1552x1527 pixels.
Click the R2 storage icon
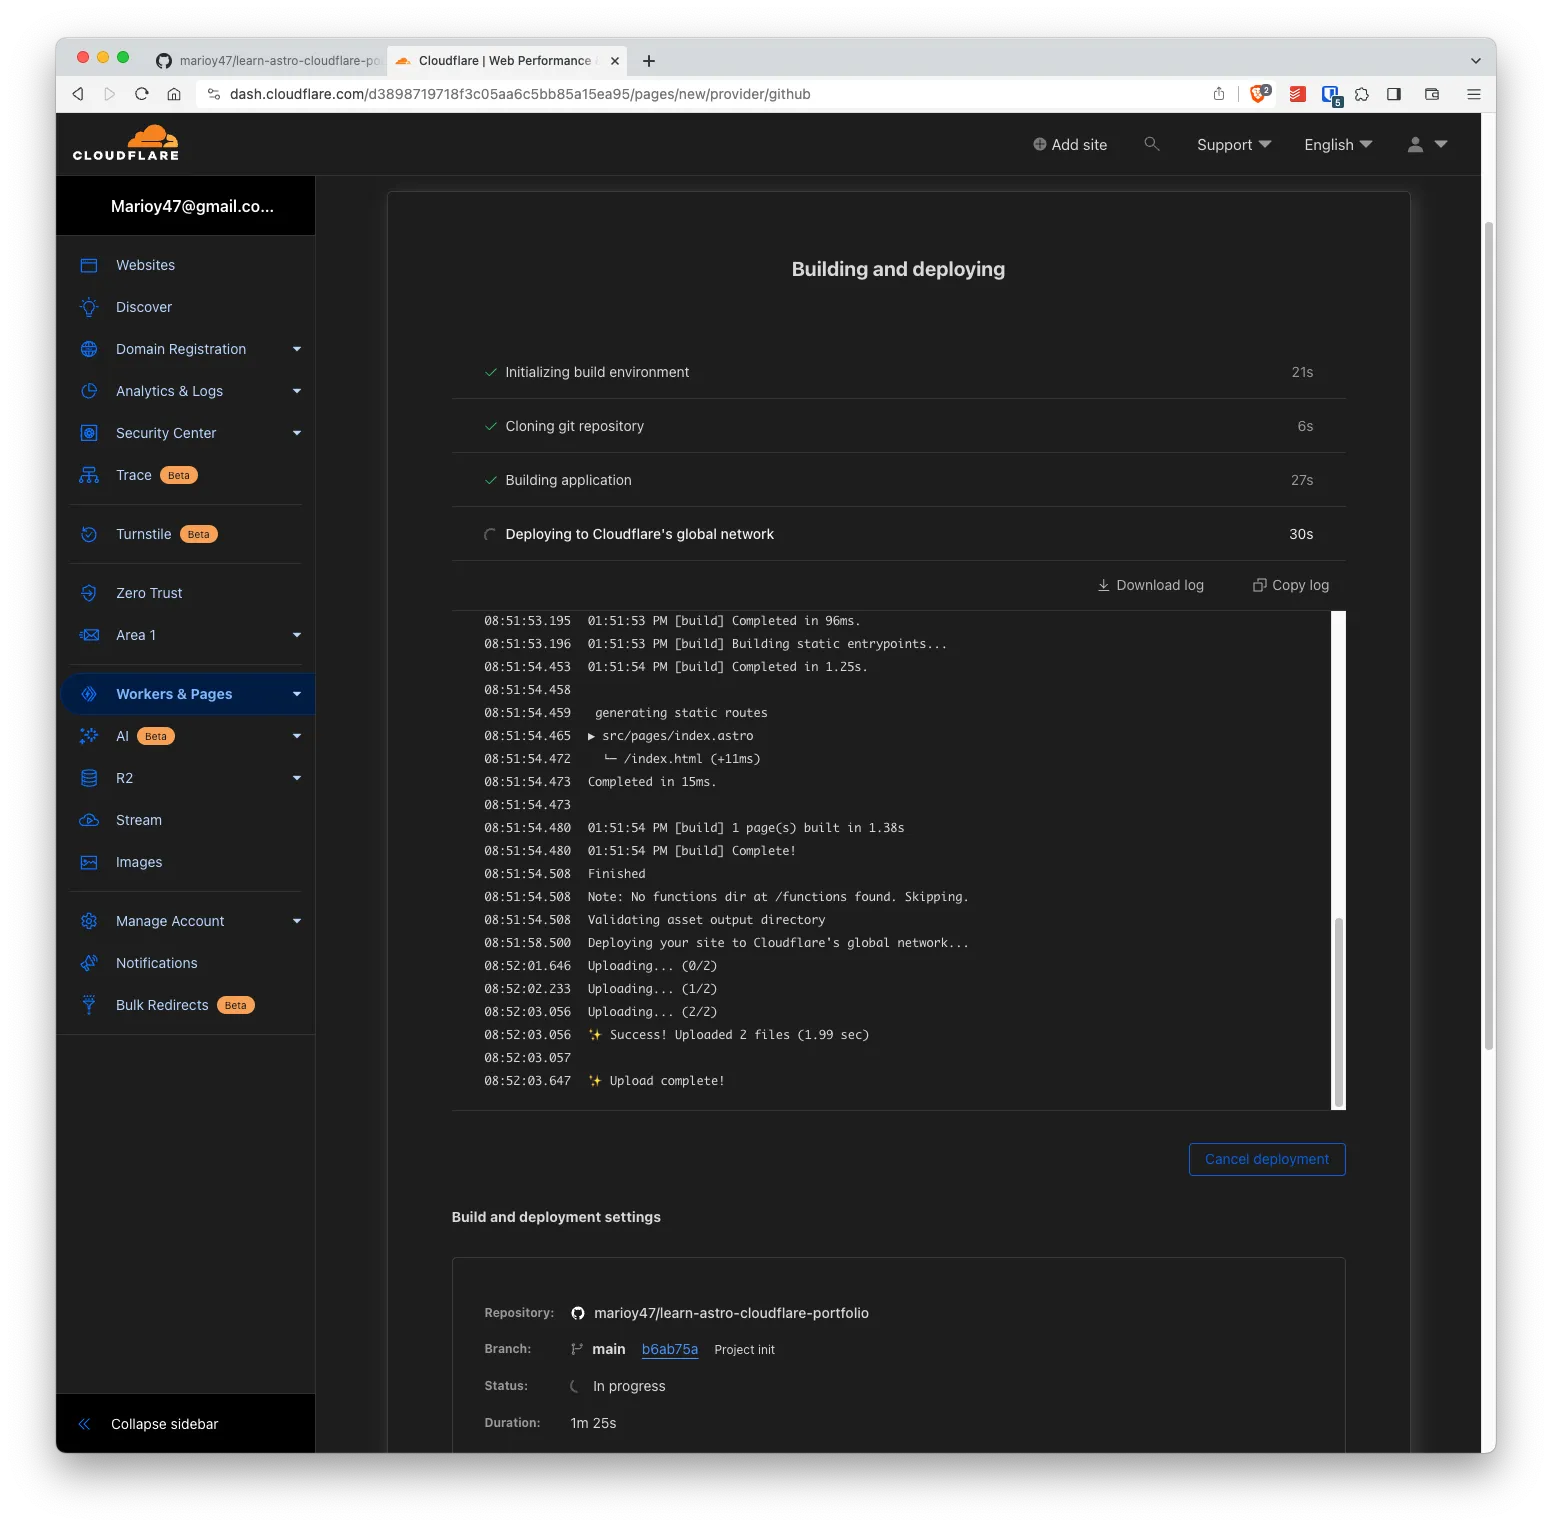point(89,778)
